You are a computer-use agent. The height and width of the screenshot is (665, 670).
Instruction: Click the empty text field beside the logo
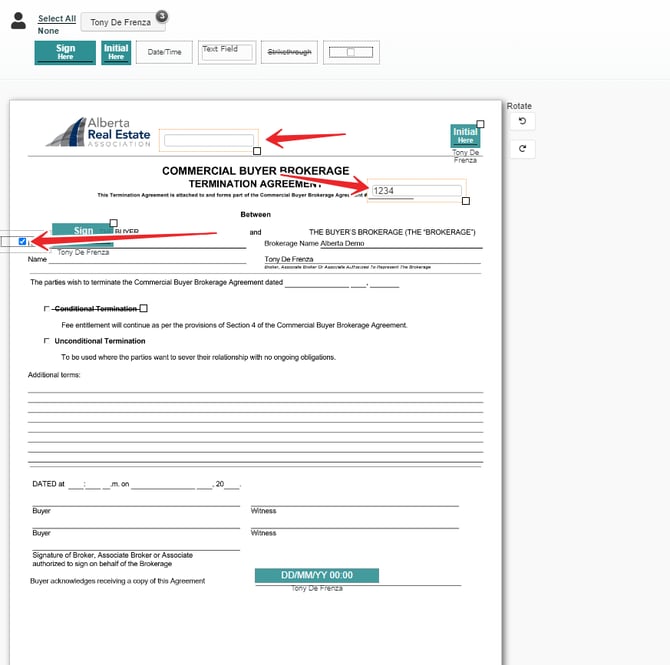click(x=209, y=140)
